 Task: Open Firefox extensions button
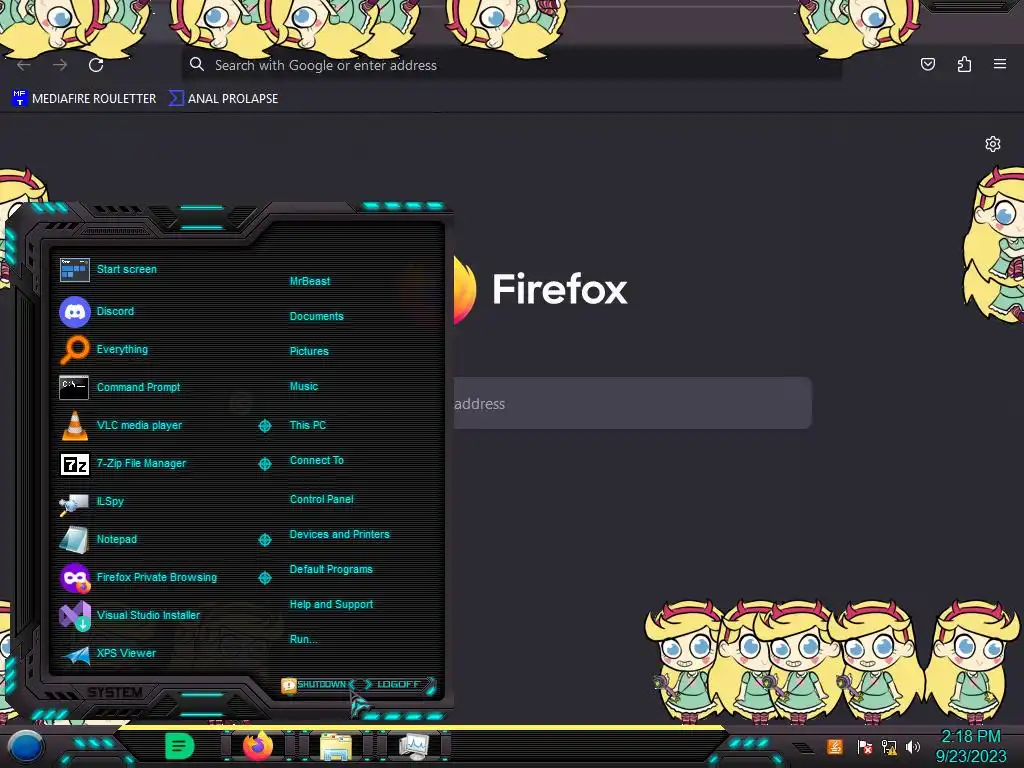(964, 64)
